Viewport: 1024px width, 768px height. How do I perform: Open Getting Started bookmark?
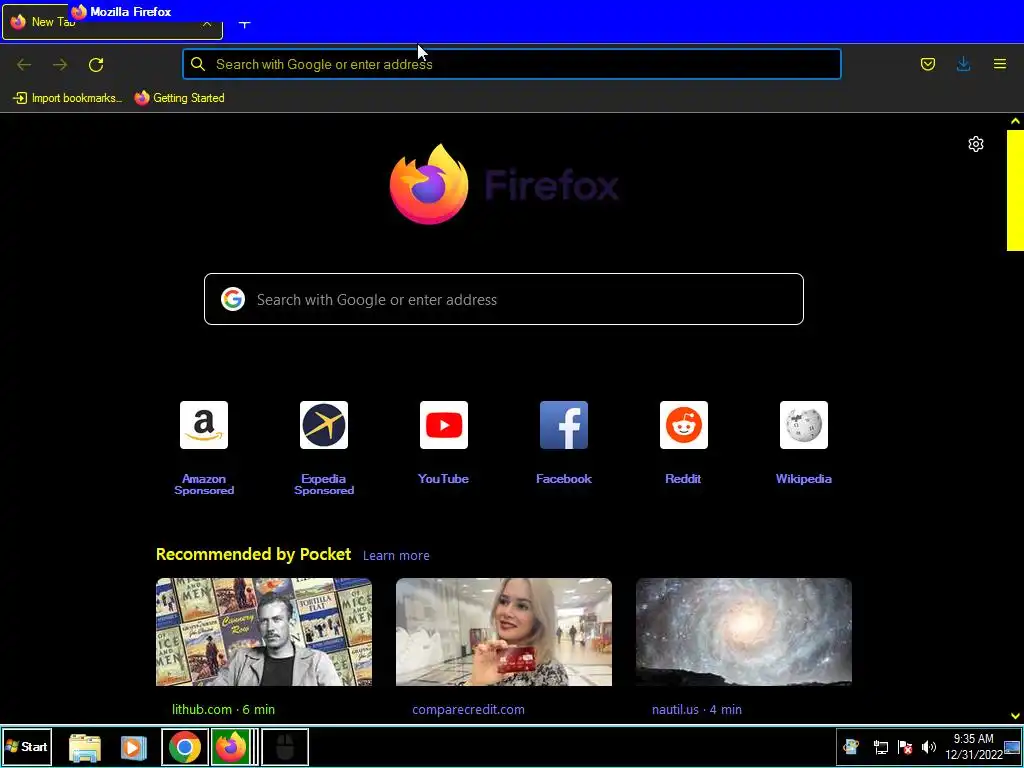click(x=180, y=98)
